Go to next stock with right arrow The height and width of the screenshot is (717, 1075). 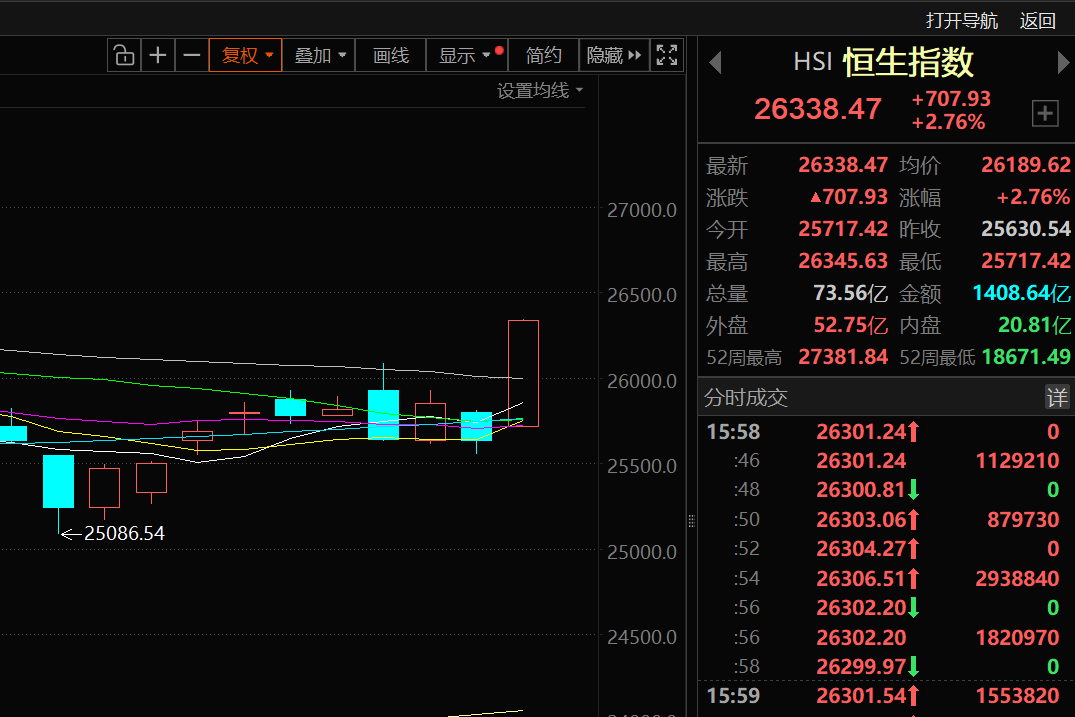pos(1062,63)
